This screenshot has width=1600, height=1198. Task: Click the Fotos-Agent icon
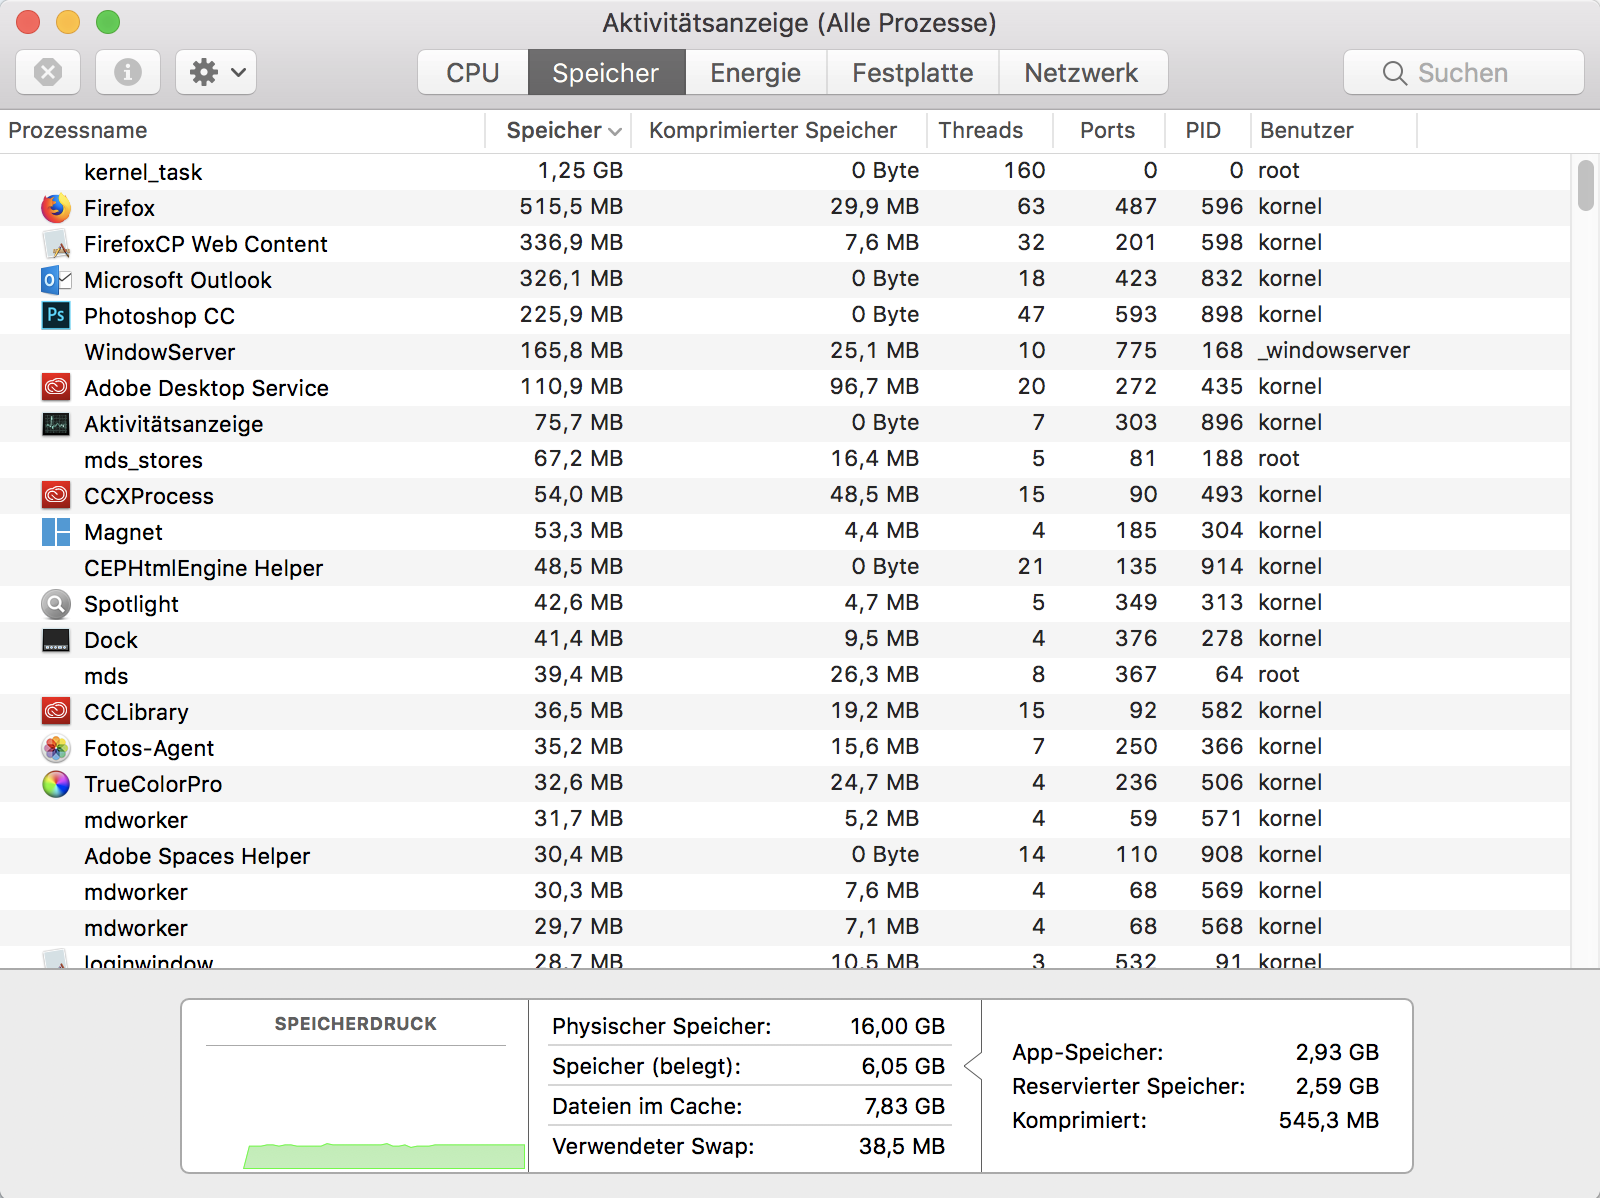tap(56, 748)
